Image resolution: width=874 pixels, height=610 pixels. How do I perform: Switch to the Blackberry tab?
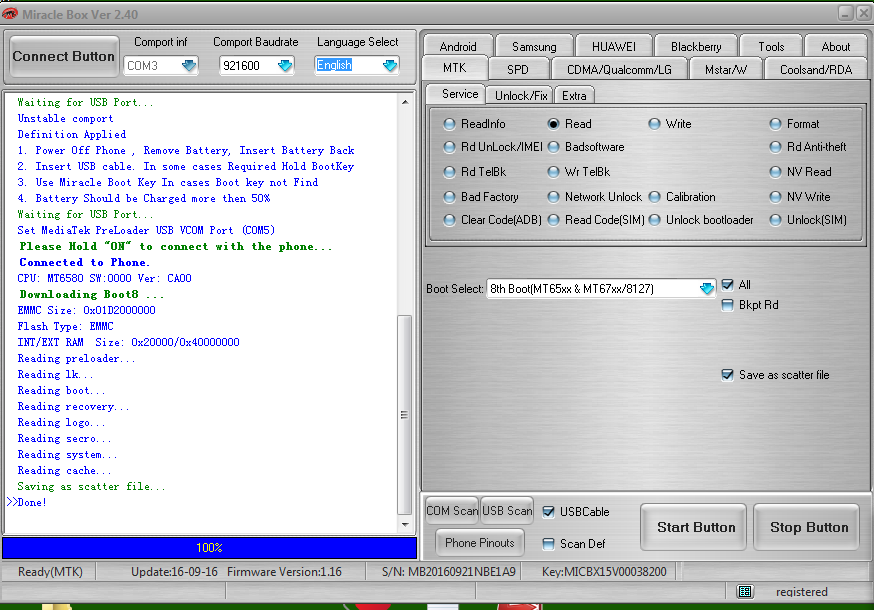pyautogui.click(x=696, y=47)
